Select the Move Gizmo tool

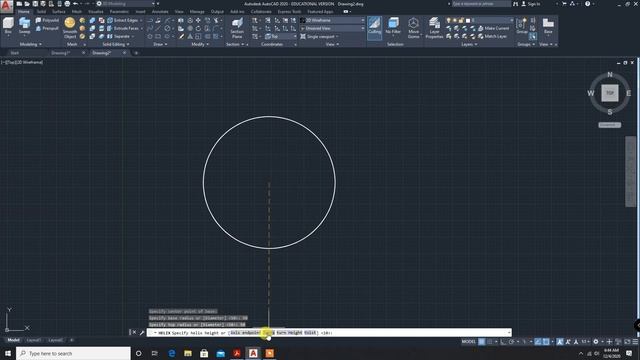pos(413,28)
